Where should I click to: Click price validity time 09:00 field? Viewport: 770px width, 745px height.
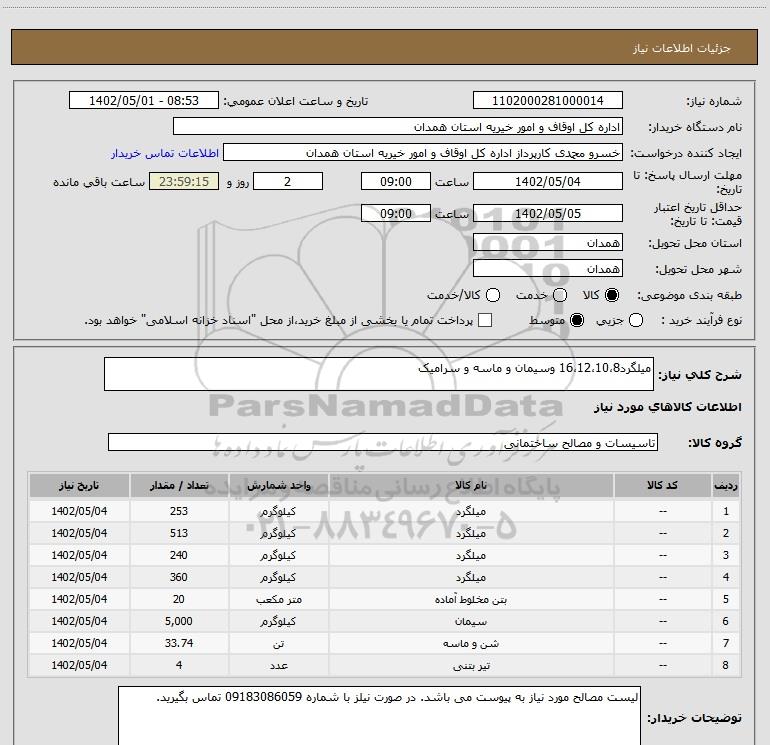point(396,213)
